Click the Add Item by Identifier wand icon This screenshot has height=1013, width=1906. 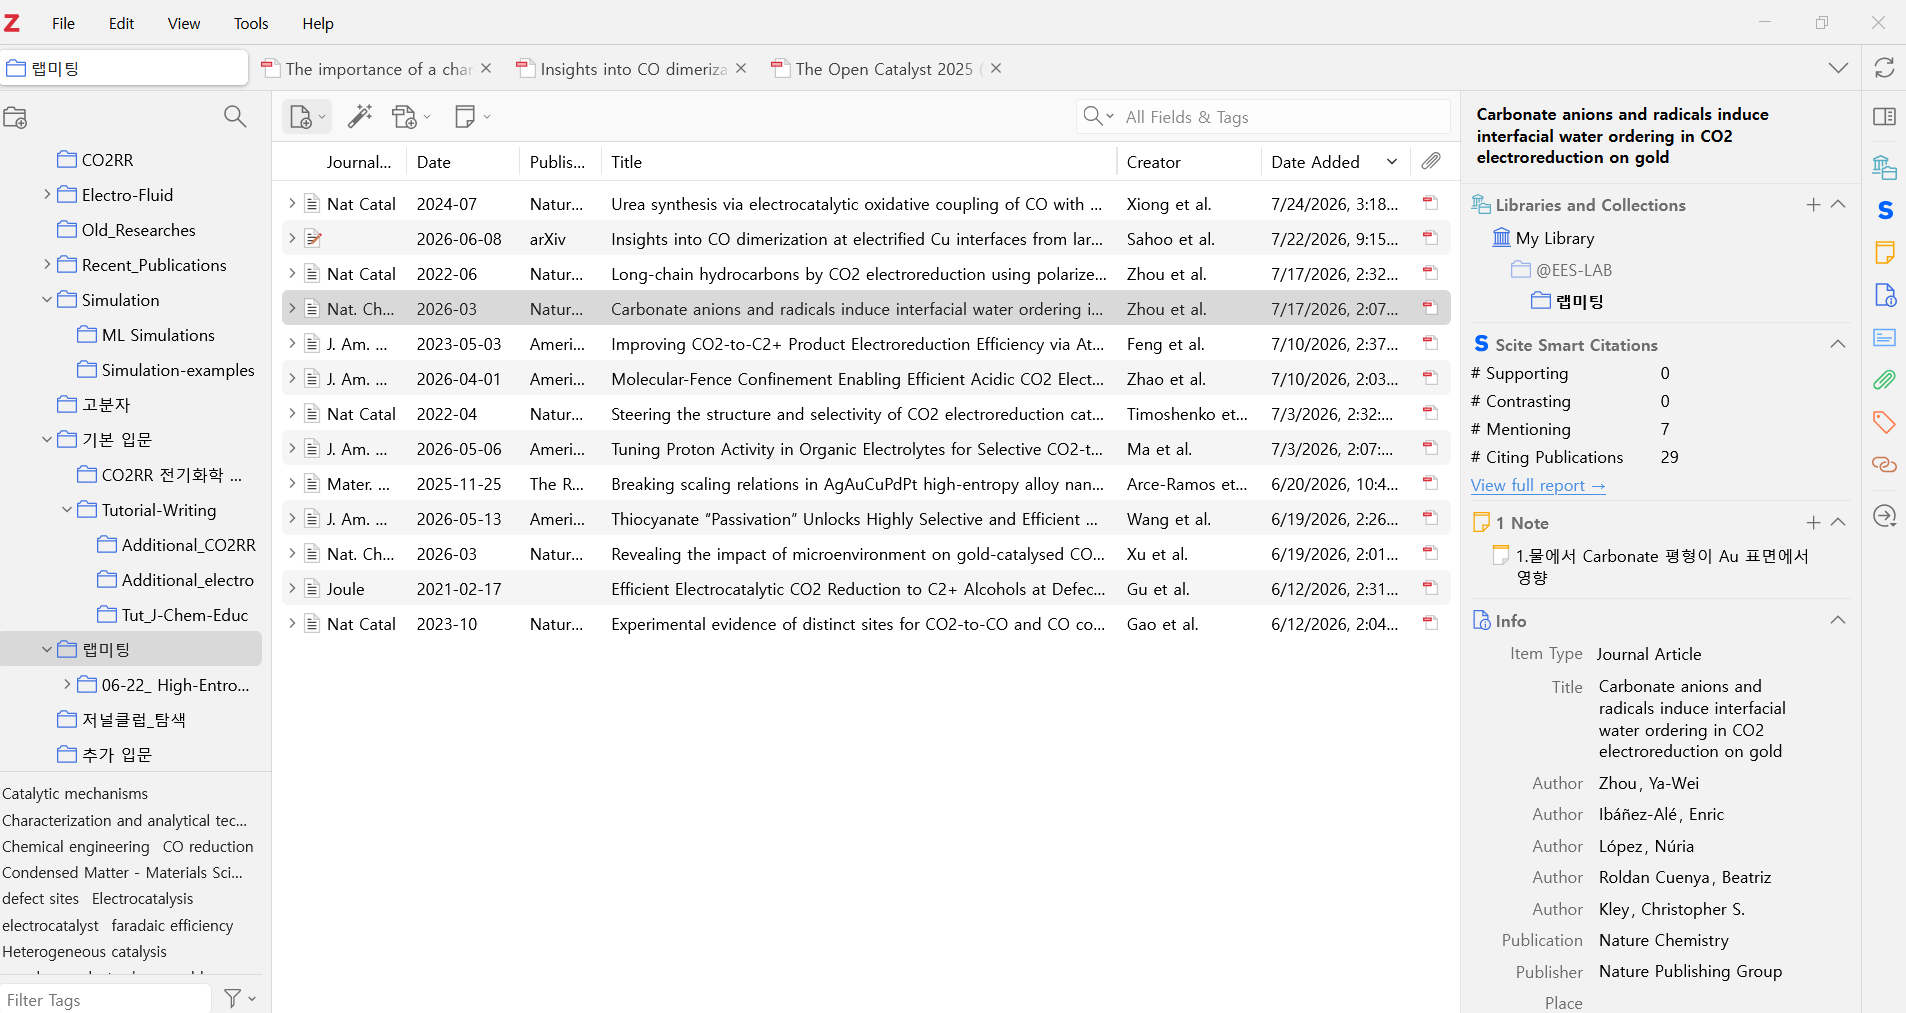point(360,117)
